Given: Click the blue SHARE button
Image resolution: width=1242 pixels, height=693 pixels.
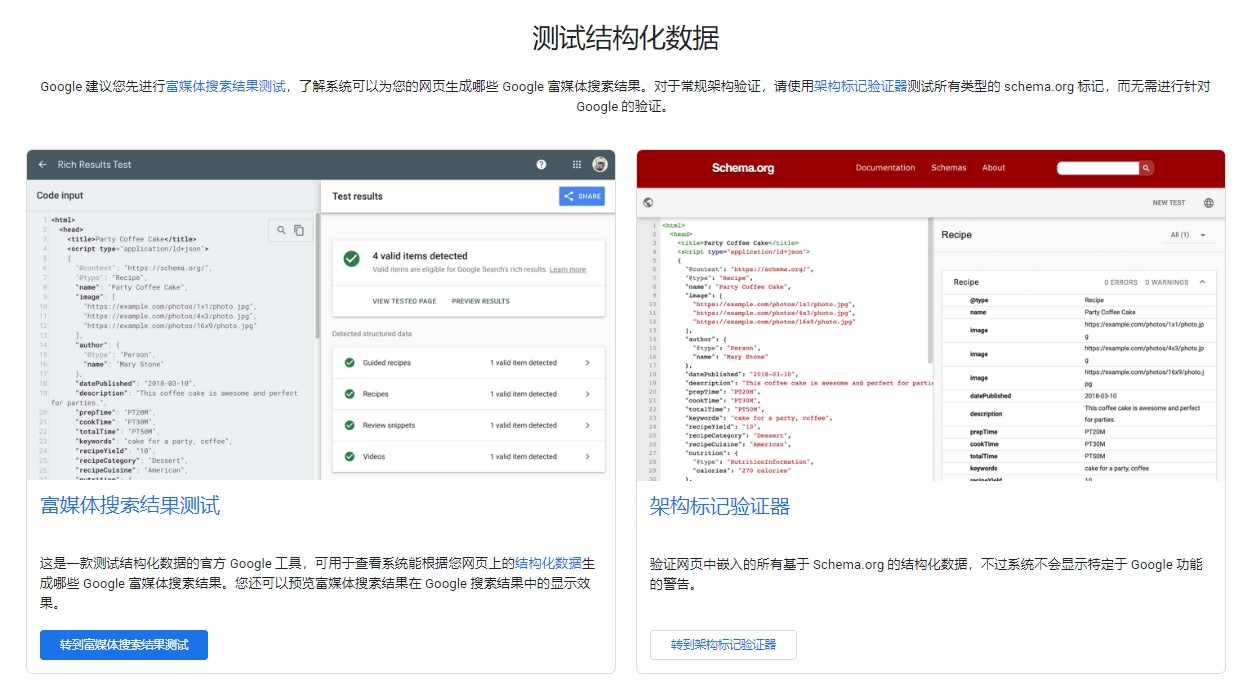Looking at the screenshot, I should click(582, 196).
